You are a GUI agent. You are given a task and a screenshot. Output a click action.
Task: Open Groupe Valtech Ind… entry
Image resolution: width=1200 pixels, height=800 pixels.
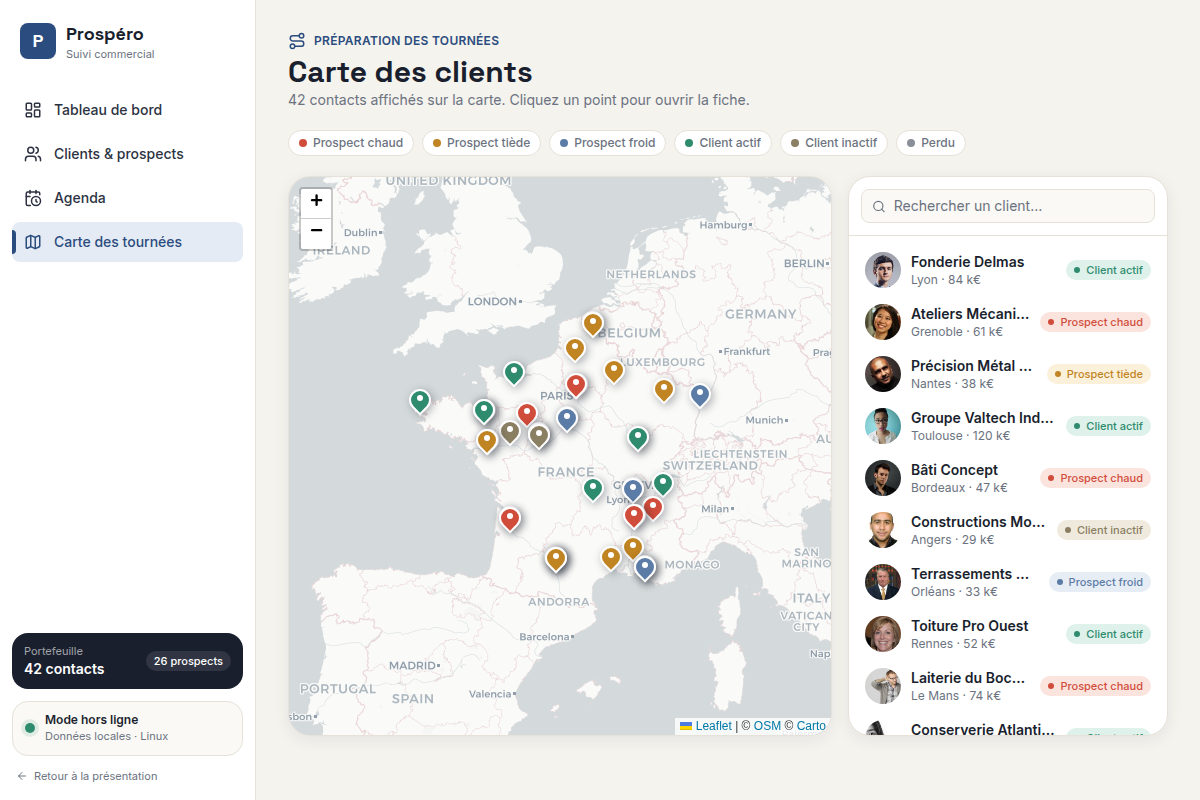click(x=1008, y=426)
